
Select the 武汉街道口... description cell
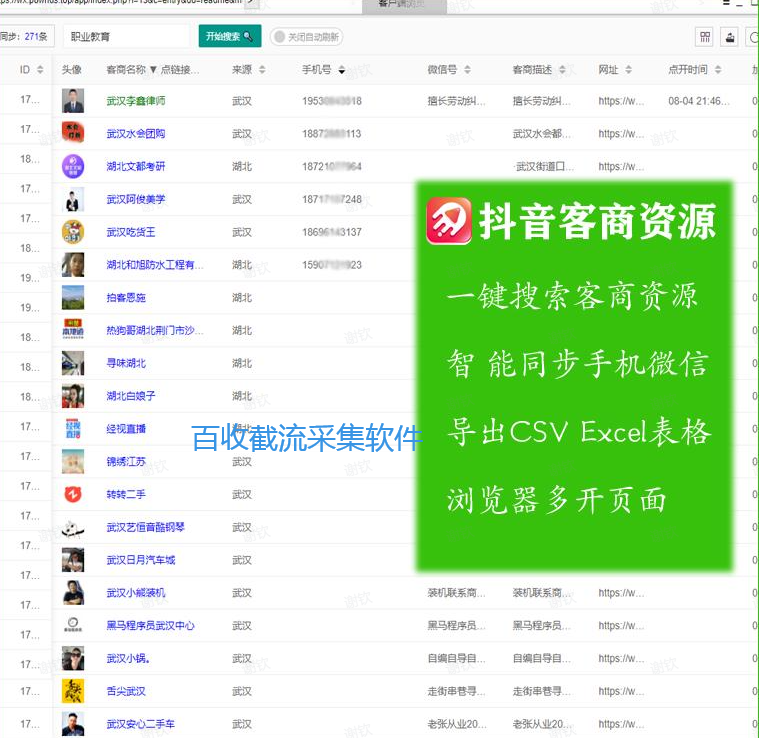click(545, 166)
